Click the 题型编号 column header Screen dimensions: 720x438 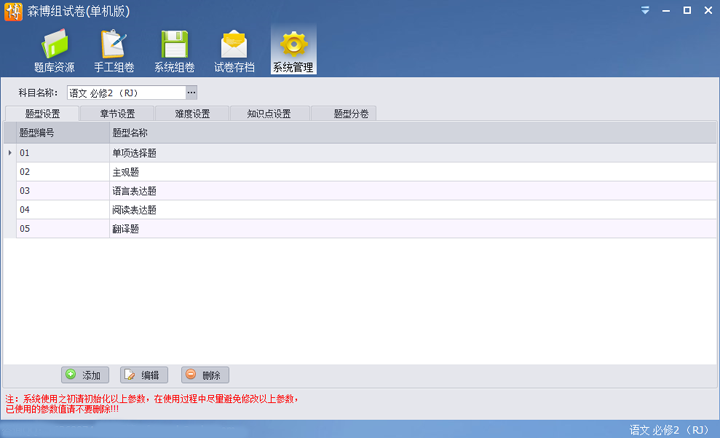62,132
